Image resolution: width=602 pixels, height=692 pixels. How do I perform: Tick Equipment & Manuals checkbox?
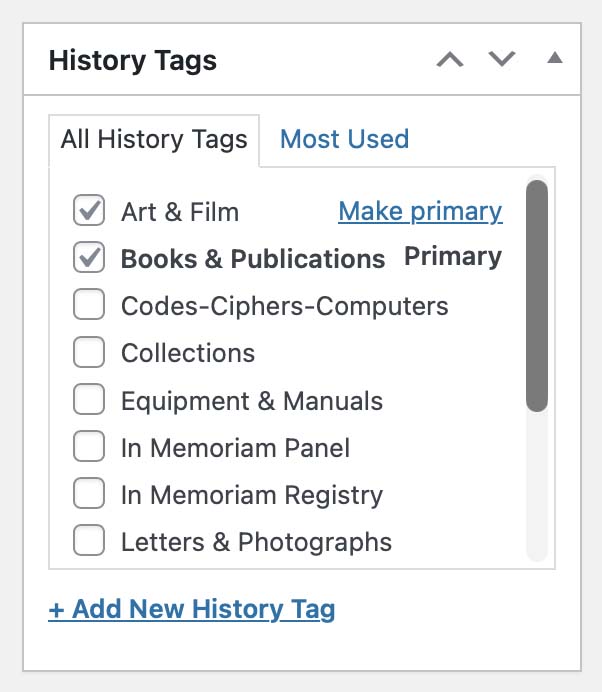click(89, 401)
